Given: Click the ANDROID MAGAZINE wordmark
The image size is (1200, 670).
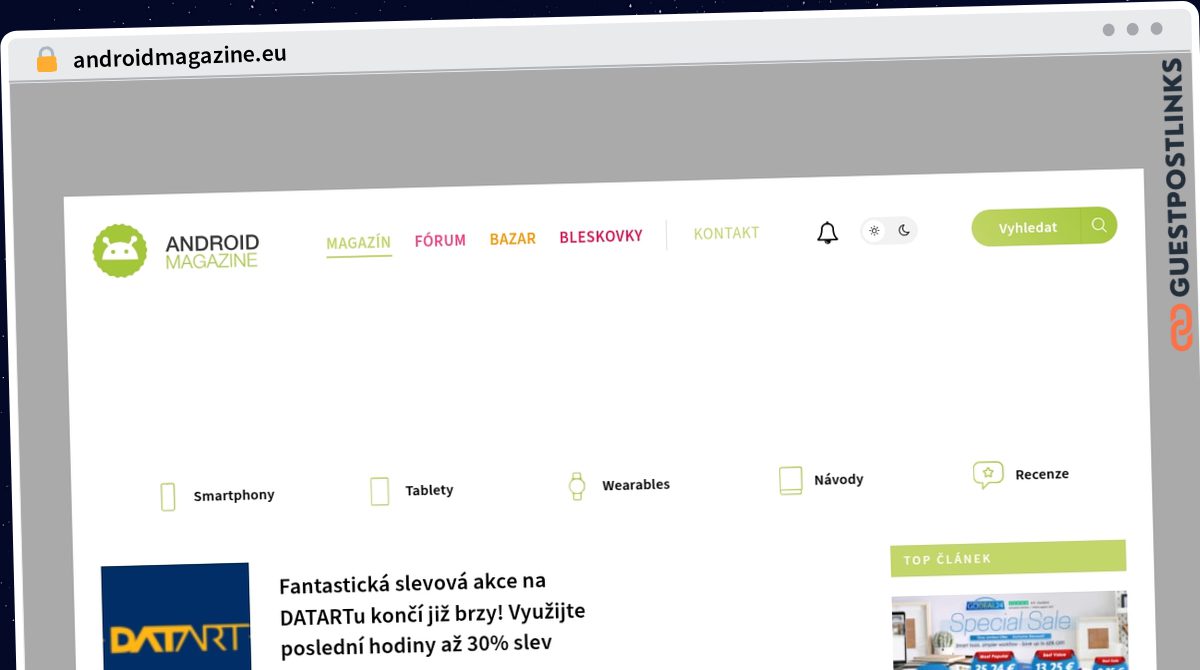Looking at the screenshot, I should click(212, 251).
